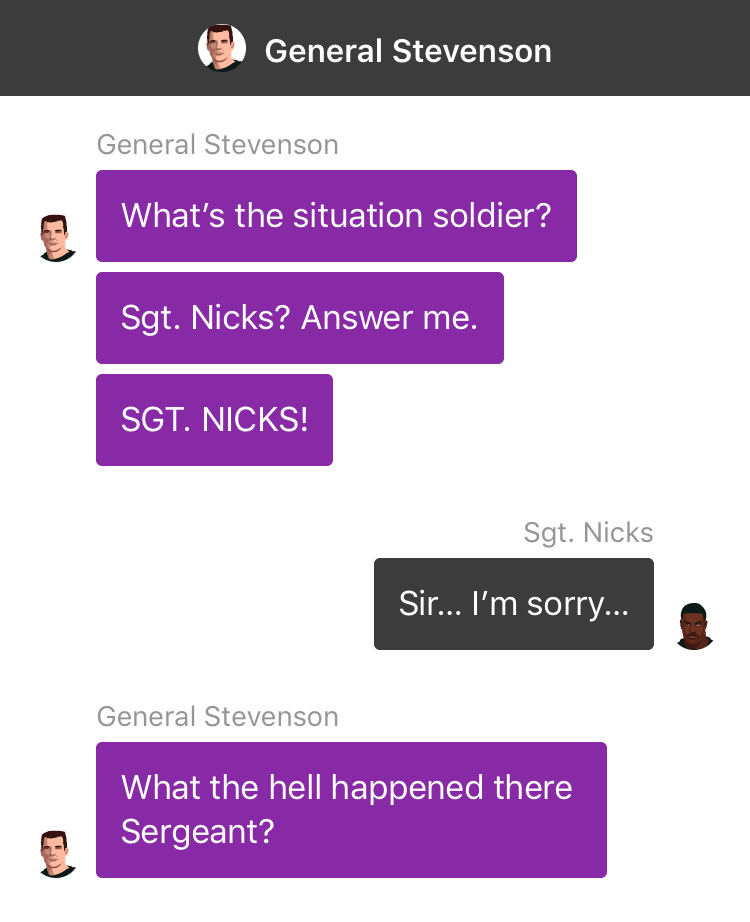Select the "What the hell happened there" message line
750x922 pixels.
coord(346,787)
